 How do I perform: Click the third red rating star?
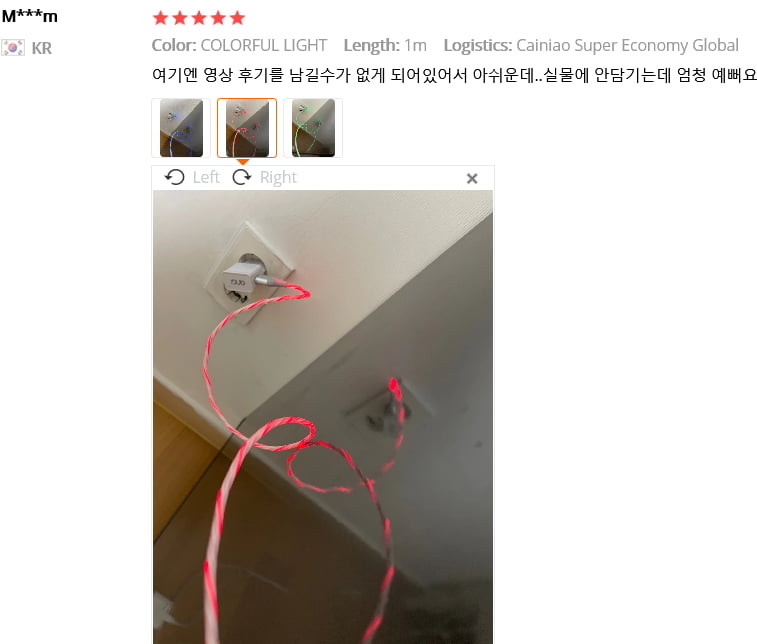tap(199, 18)
